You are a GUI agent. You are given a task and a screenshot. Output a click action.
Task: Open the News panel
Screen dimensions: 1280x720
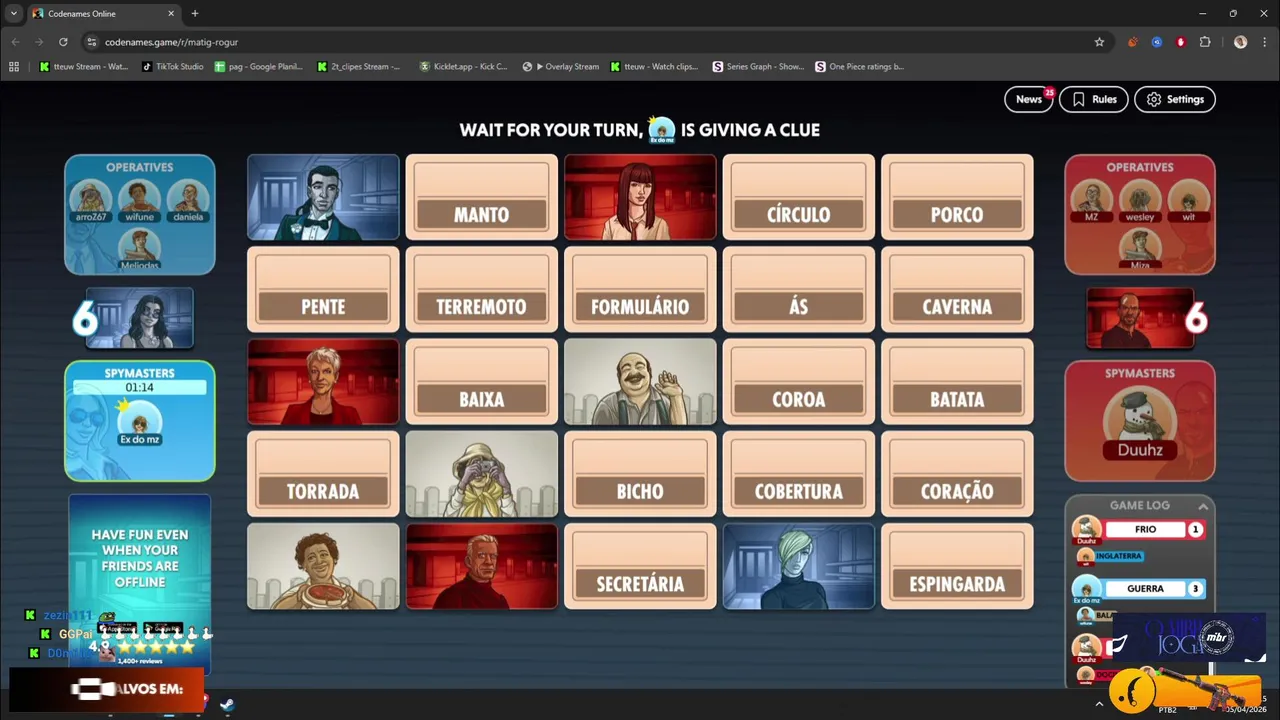tap(1029, 99)
